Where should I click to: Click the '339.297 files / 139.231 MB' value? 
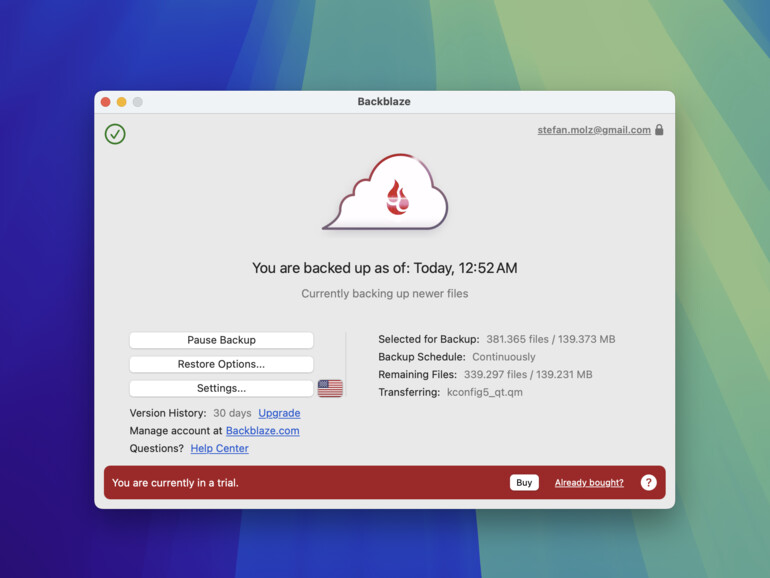point(528,375)
